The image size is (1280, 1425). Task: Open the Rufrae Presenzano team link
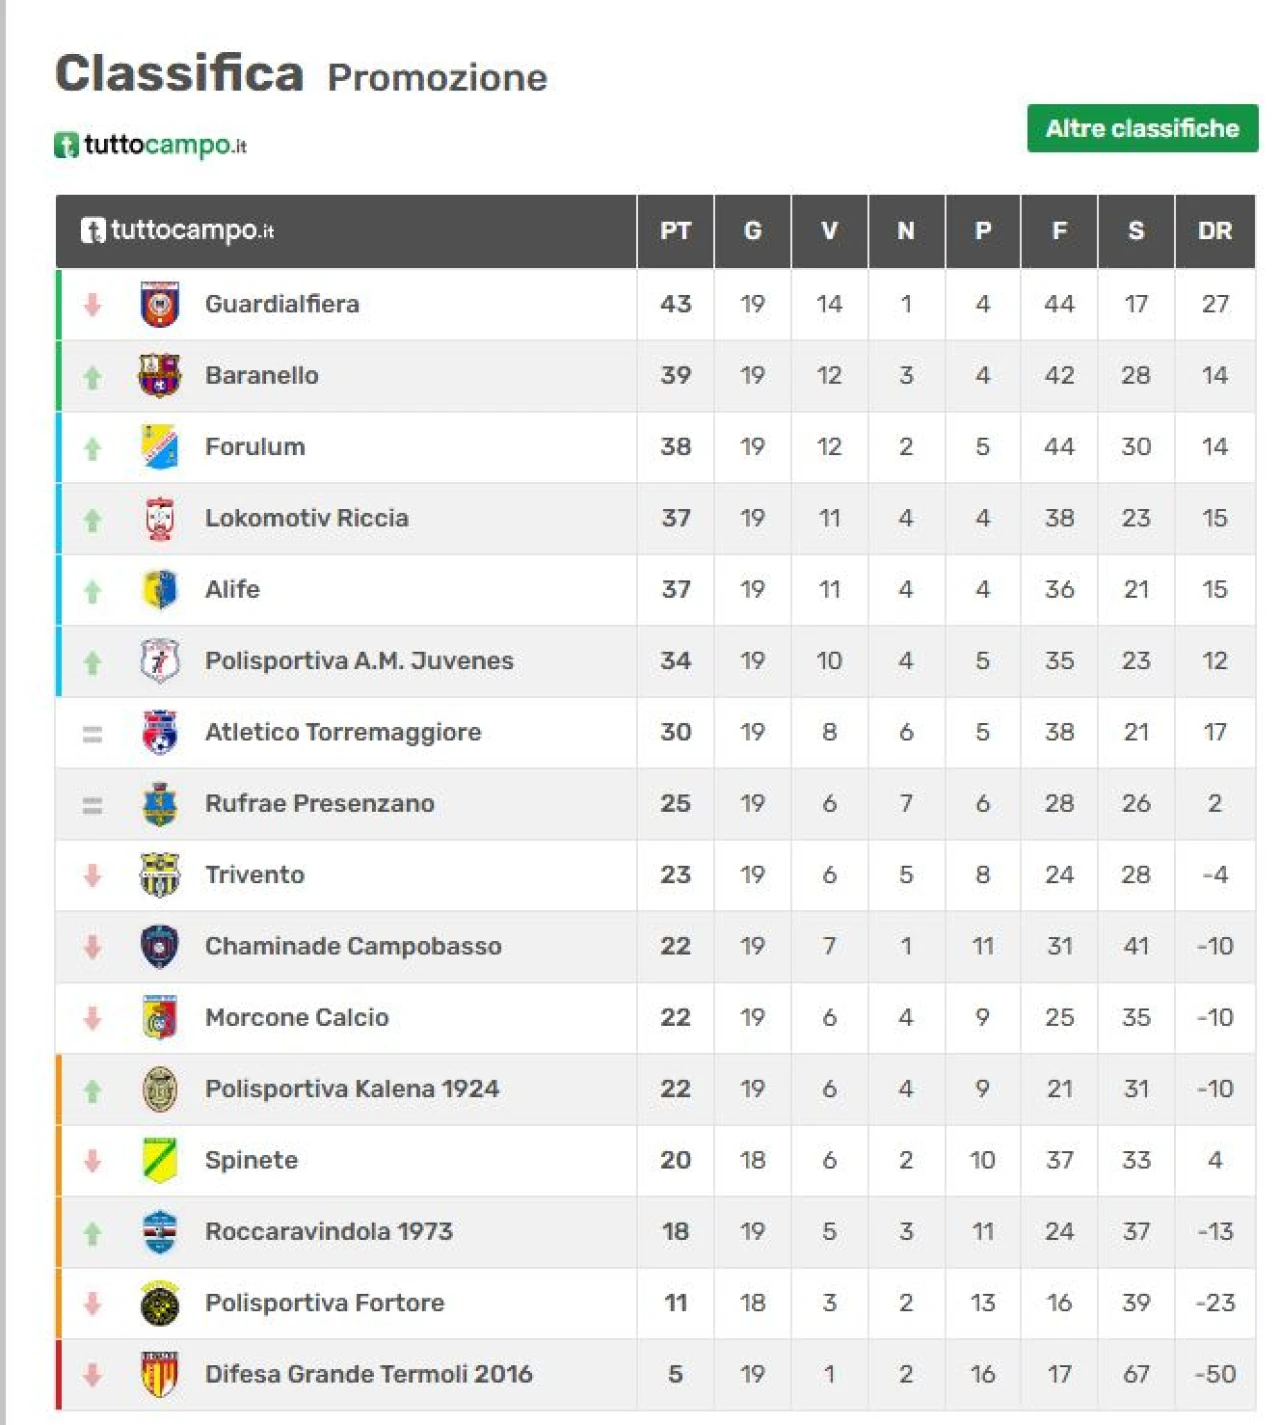tap(319, 803)
